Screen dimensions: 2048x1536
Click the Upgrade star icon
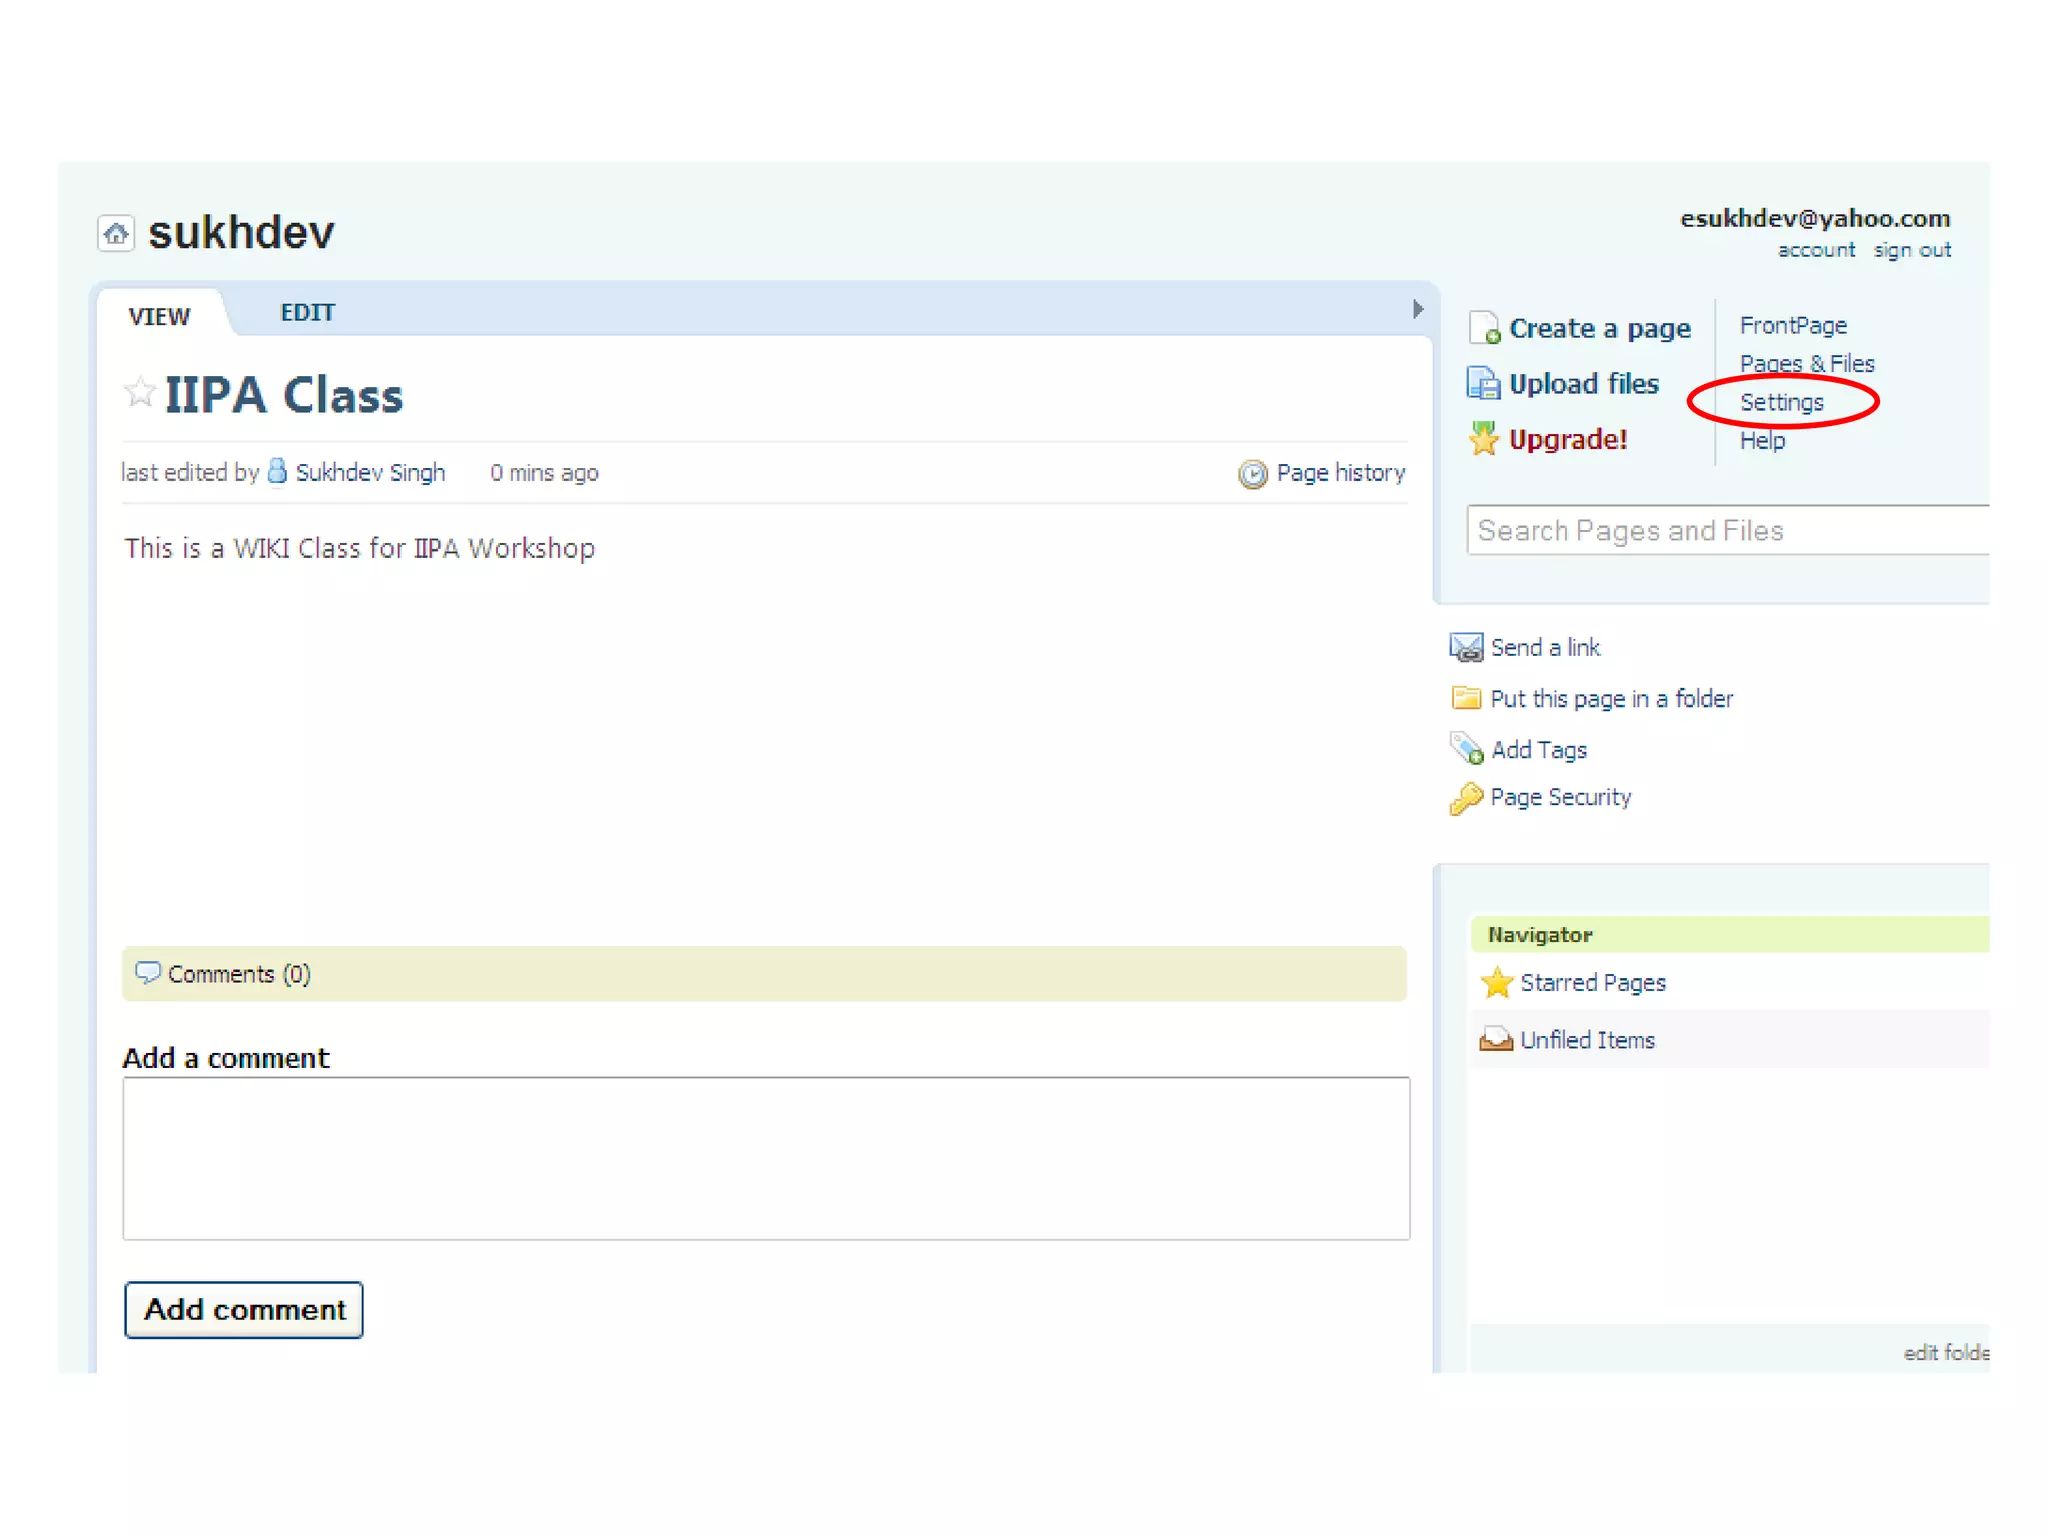(x=1484, y=439)
